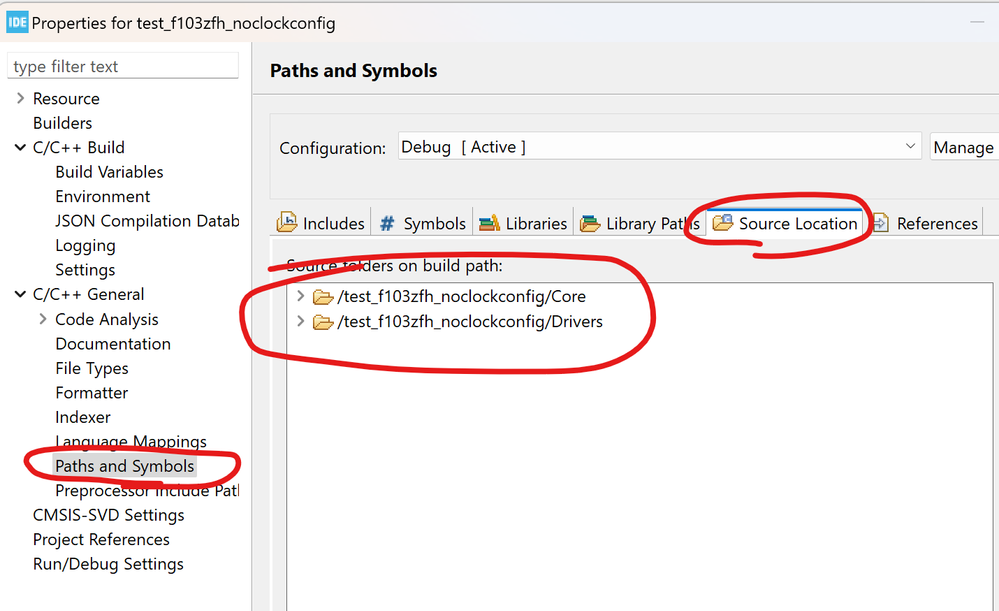The height and width of the screenshot is (611, 999).
Task: Click the type filter text field
Action: 123,66
